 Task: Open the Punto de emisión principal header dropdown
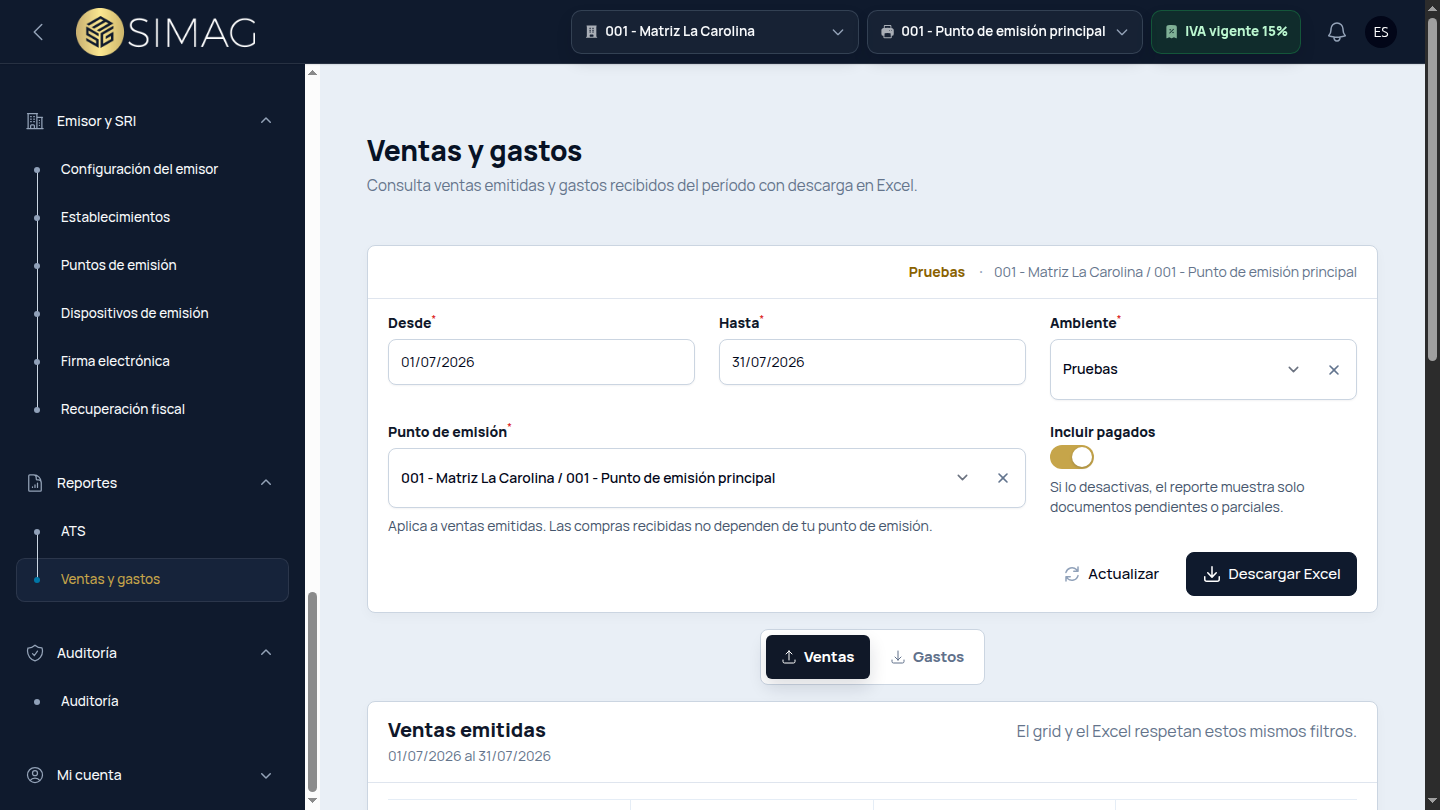pos(1005,32)
